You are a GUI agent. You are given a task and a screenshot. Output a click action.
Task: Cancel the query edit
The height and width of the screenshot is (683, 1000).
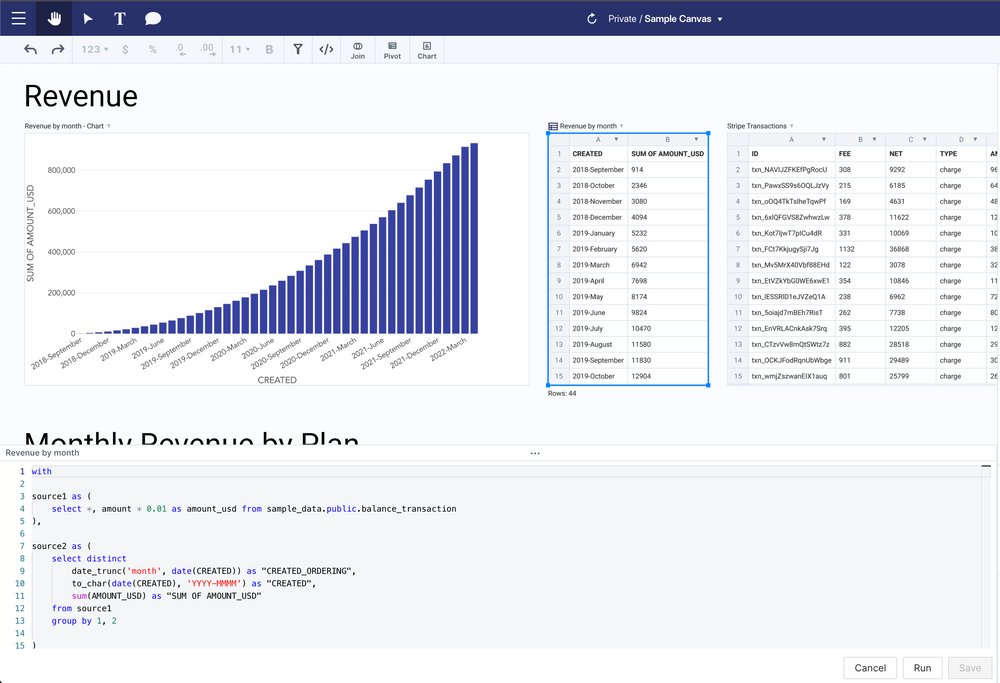click(x=870, y=668)
